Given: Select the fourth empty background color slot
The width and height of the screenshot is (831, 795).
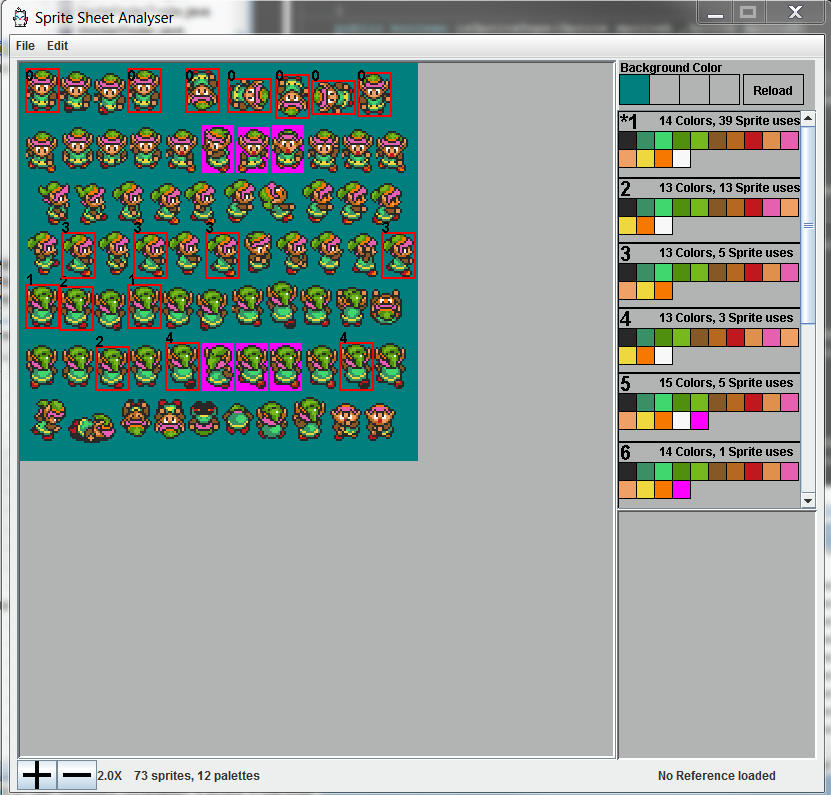Looking at the screenshot, I should pyautogui.click(x=724, y=90).
